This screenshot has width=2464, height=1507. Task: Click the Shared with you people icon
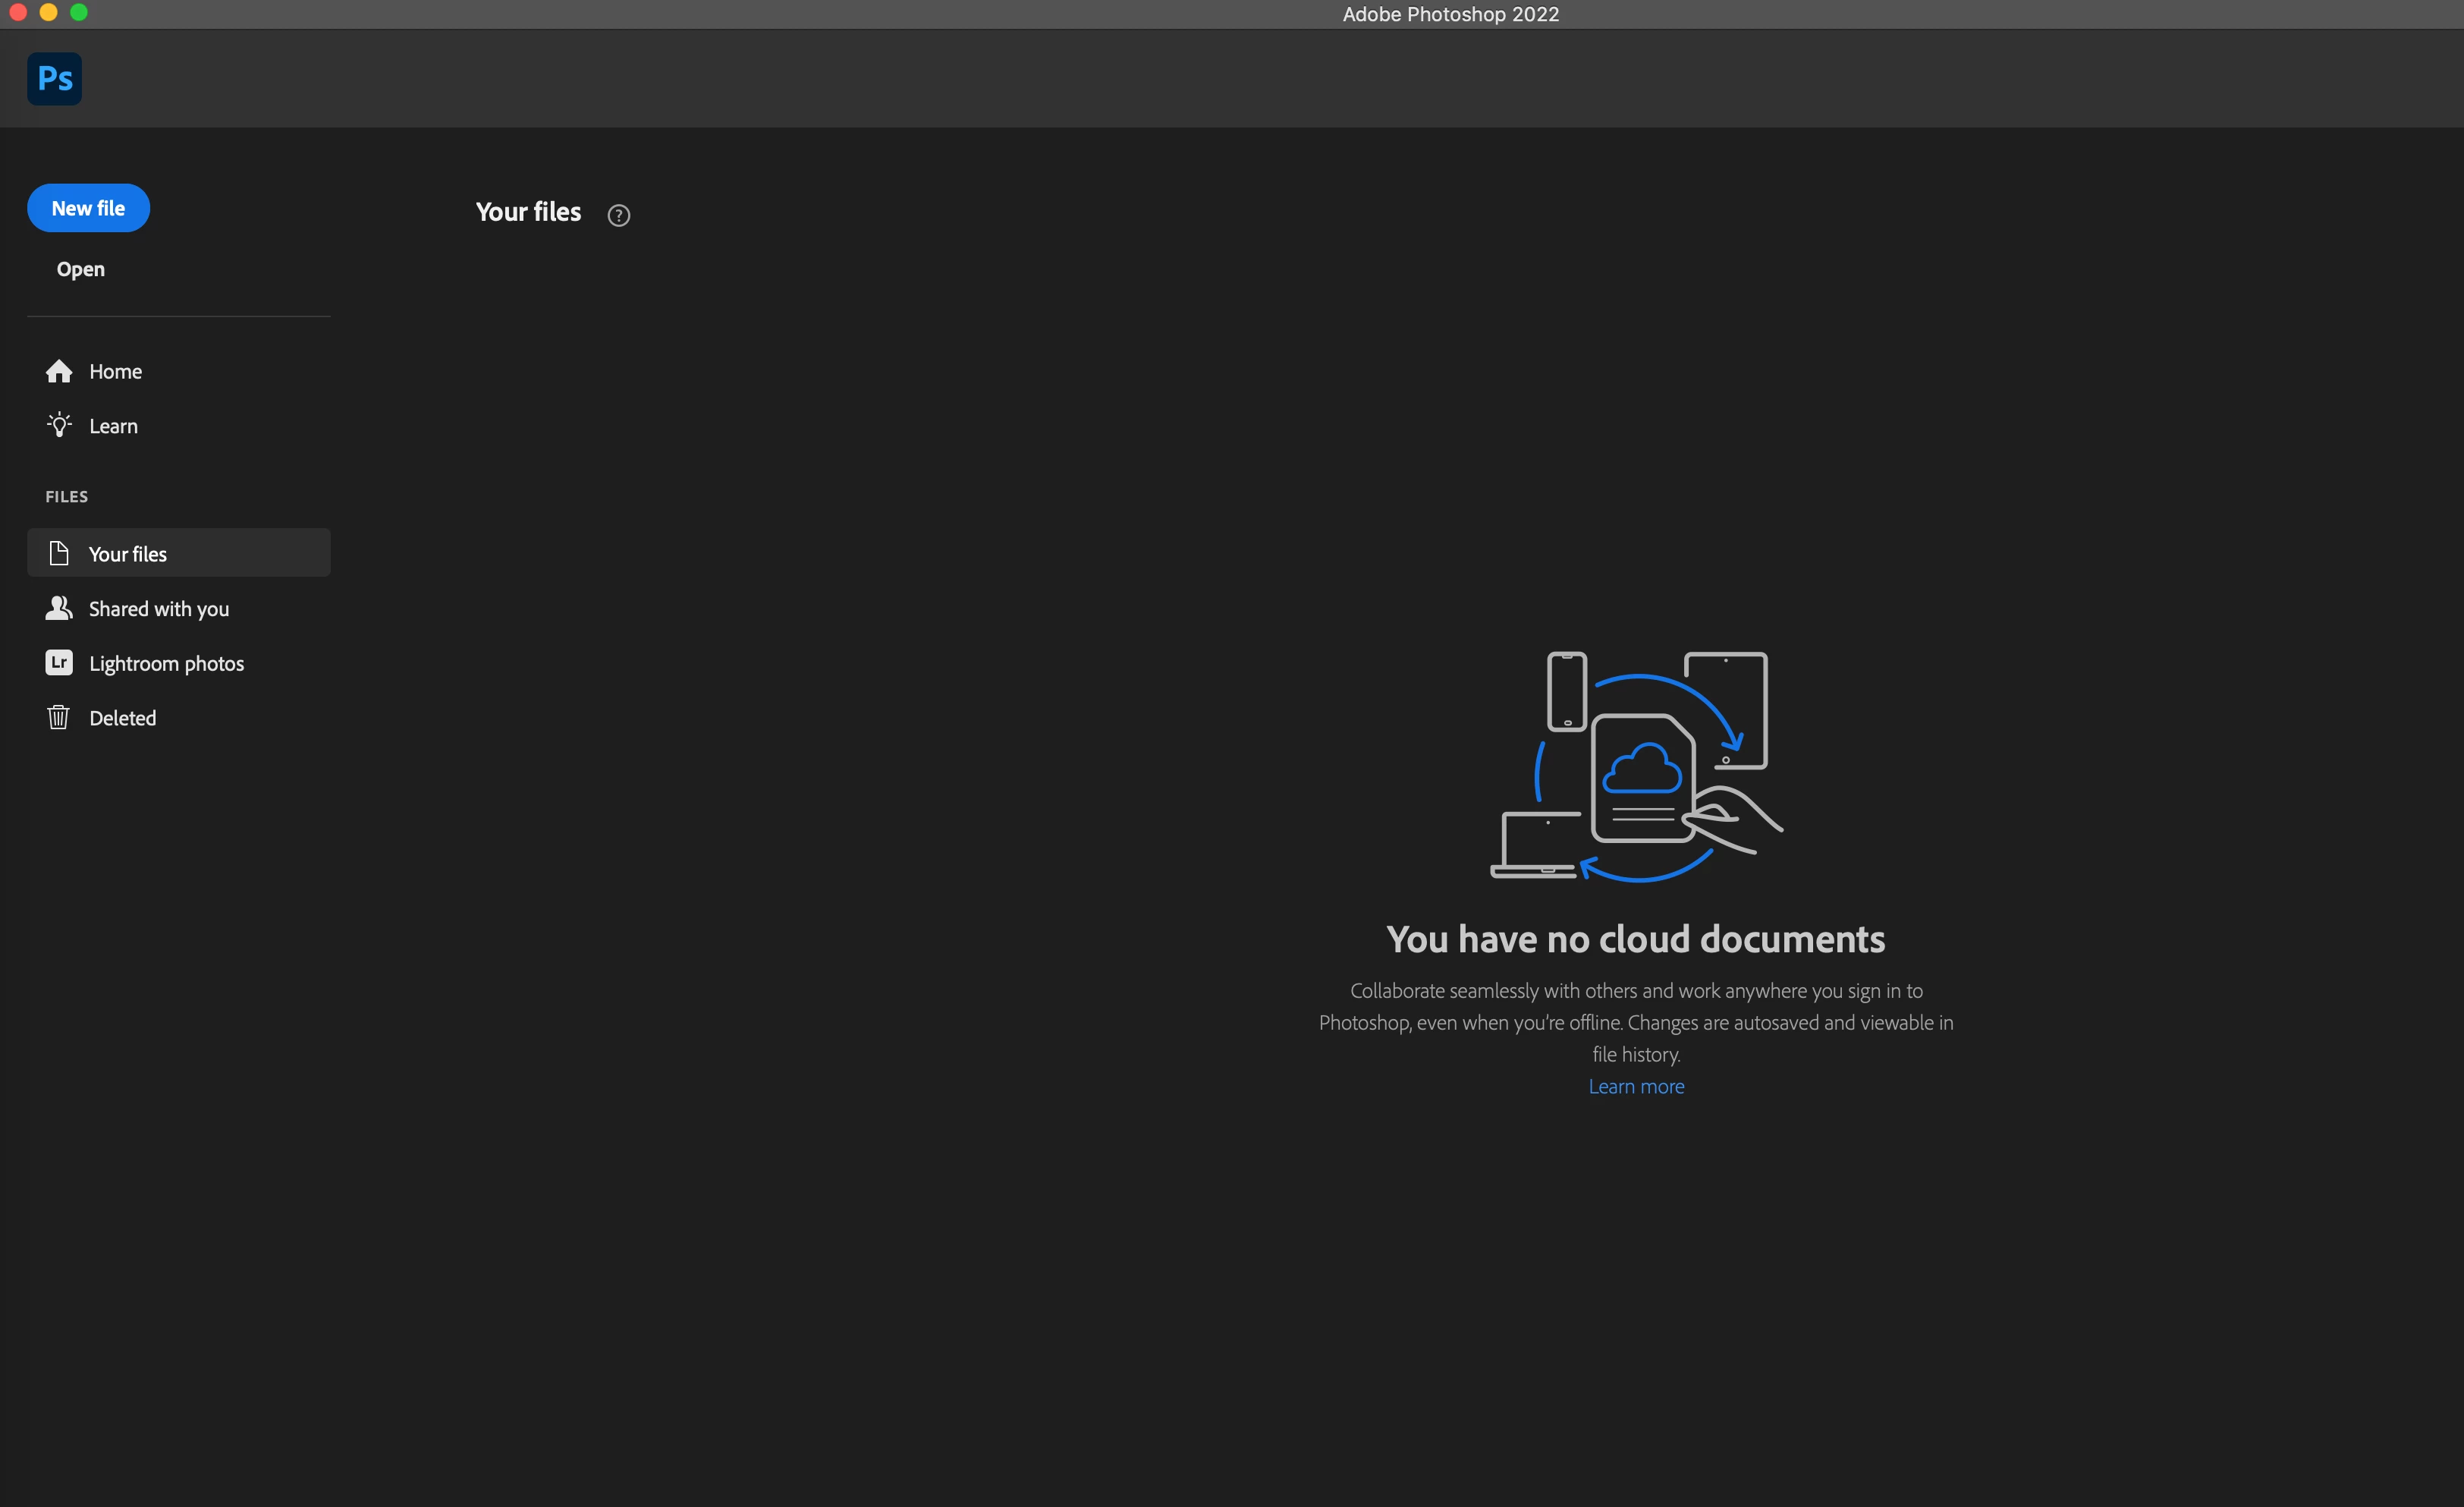click(59, 608)
